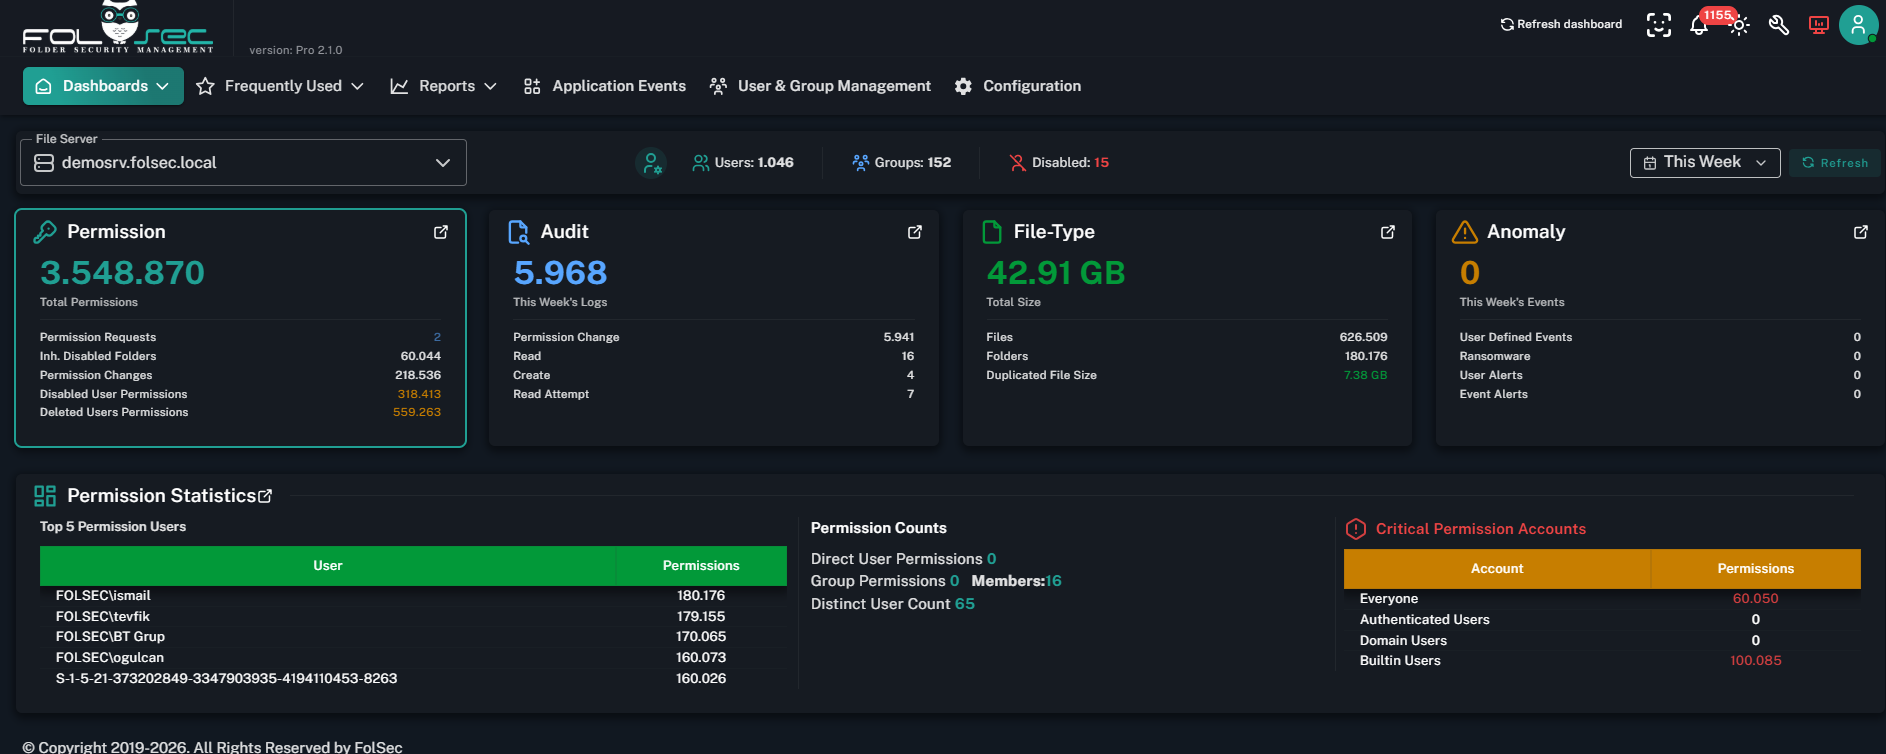
Task: Click the Users icon beside Users: 1.046
Action: 701,162
